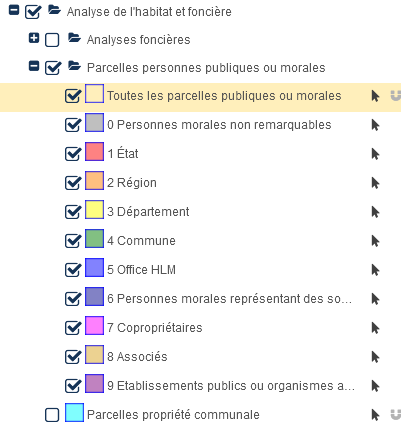This screenshot has height=427, width=401.
Task: Select 0 Personnes morales non remarquables layer
Action: click(x=219, y=125)
